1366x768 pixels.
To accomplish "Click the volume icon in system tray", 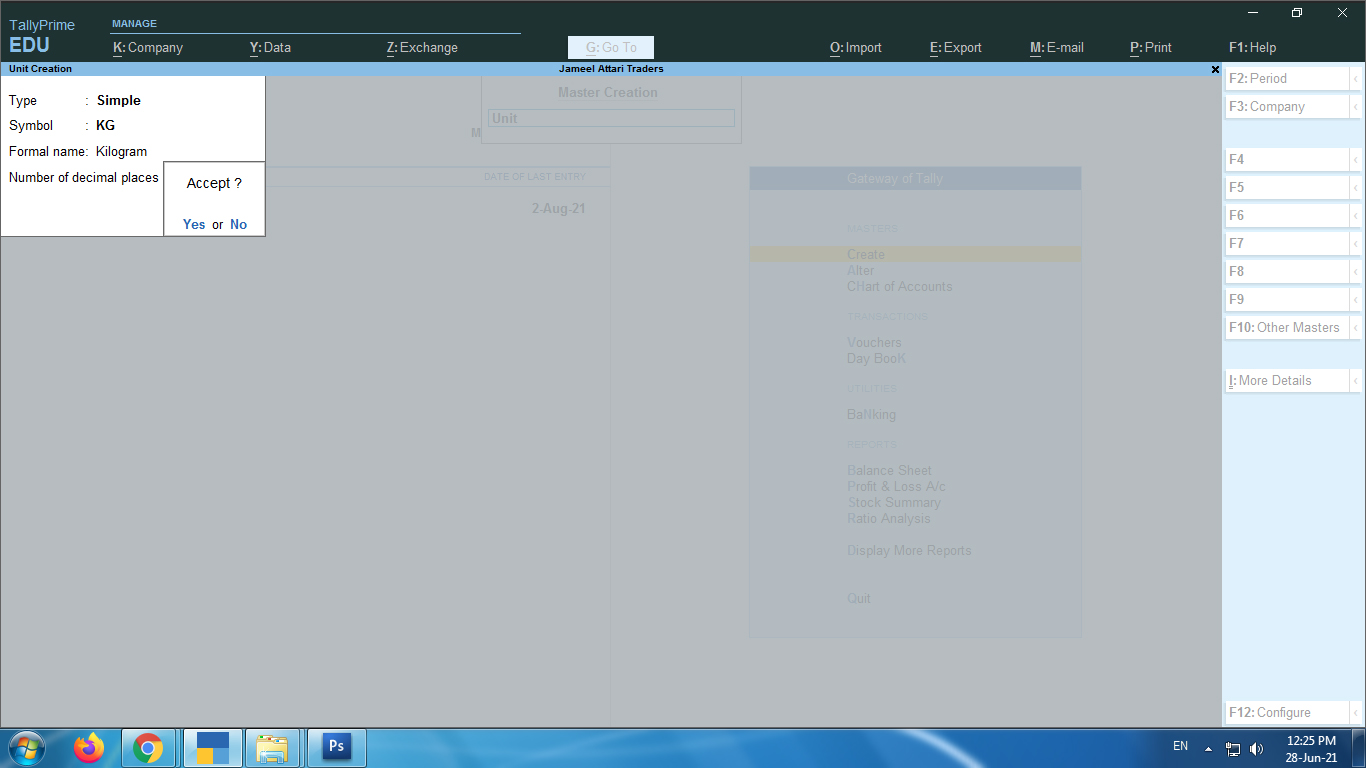I will (1257, 748).
